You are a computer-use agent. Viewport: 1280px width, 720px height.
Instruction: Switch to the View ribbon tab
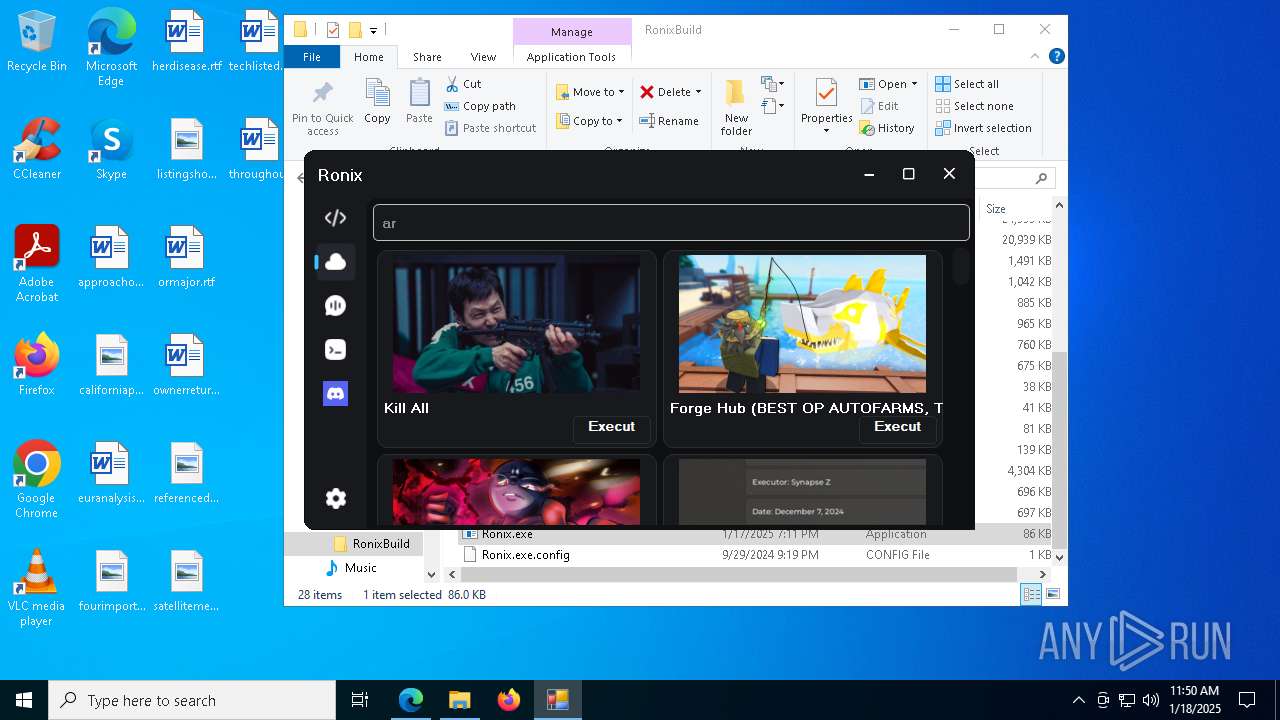(x=483, y=57)
